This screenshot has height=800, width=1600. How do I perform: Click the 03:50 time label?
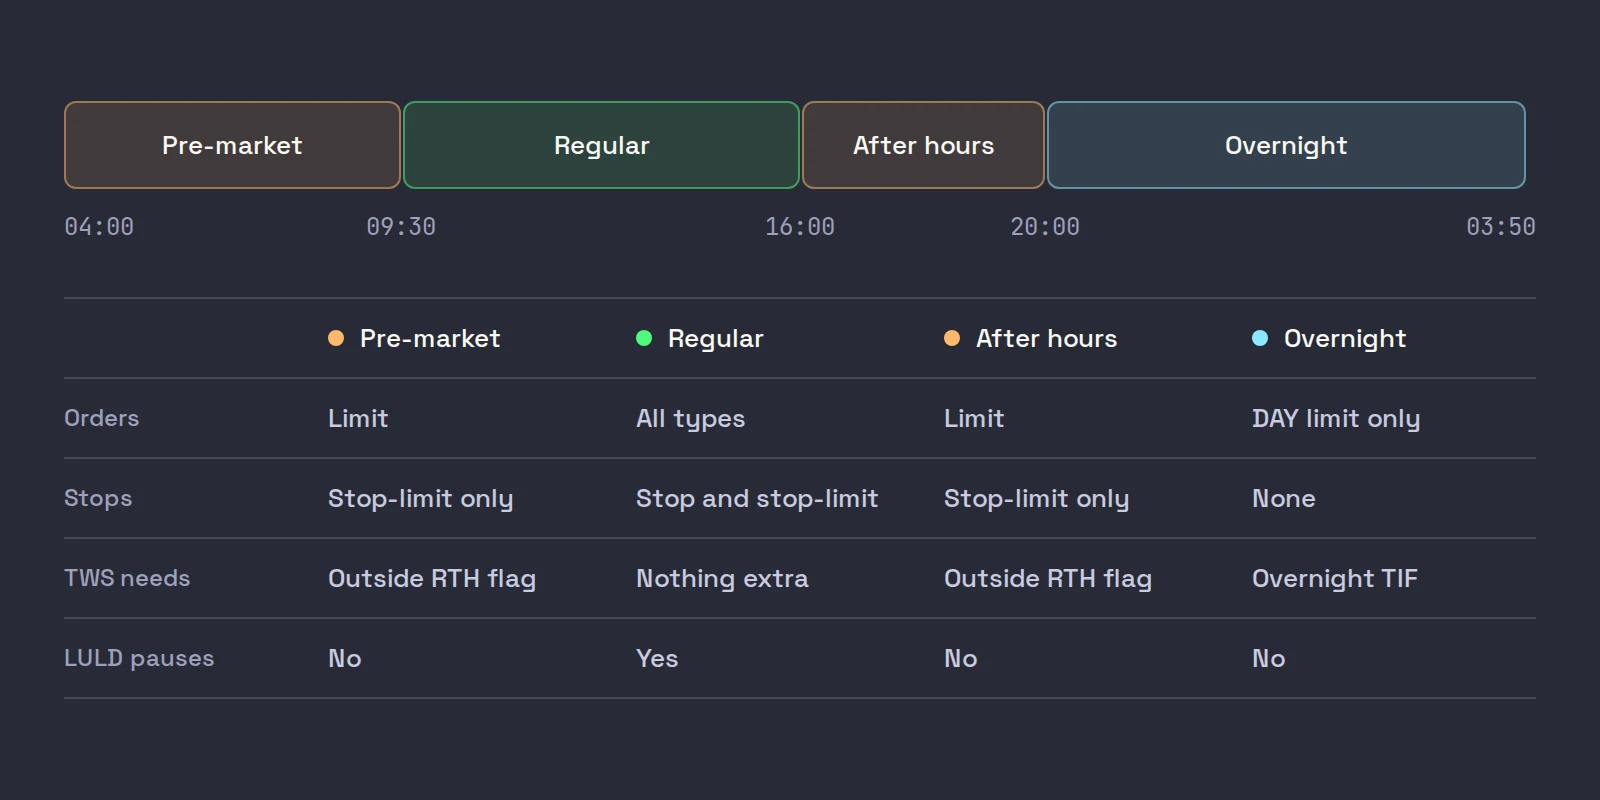point(1501,227)
